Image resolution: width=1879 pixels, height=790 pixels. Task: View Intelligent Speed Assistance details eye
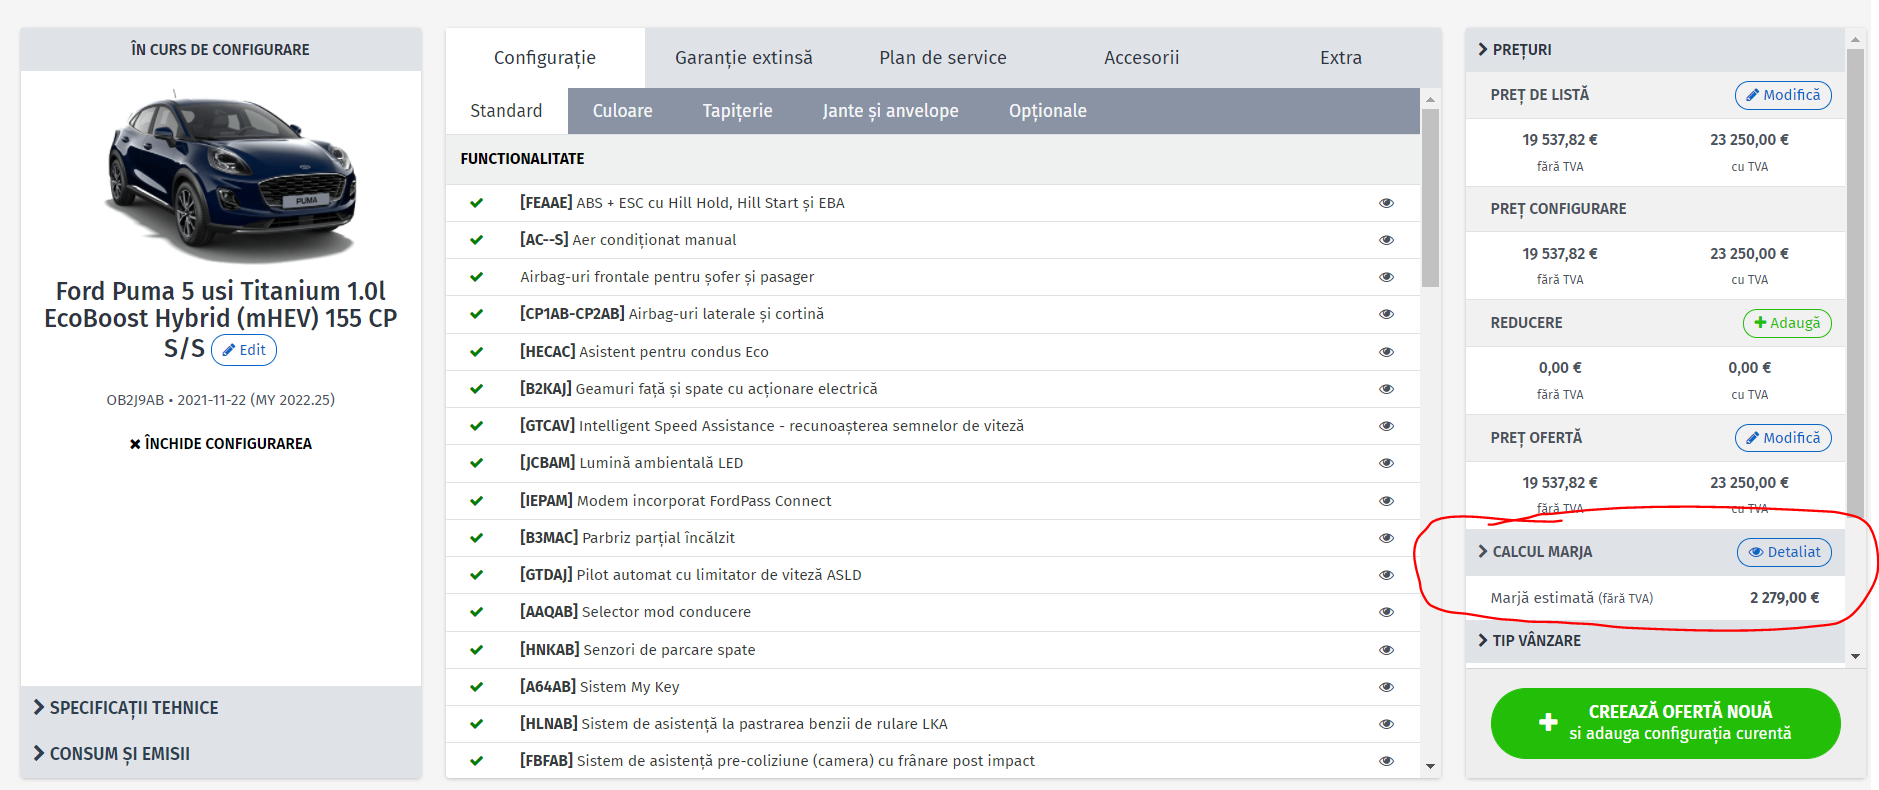point(1386,426)
